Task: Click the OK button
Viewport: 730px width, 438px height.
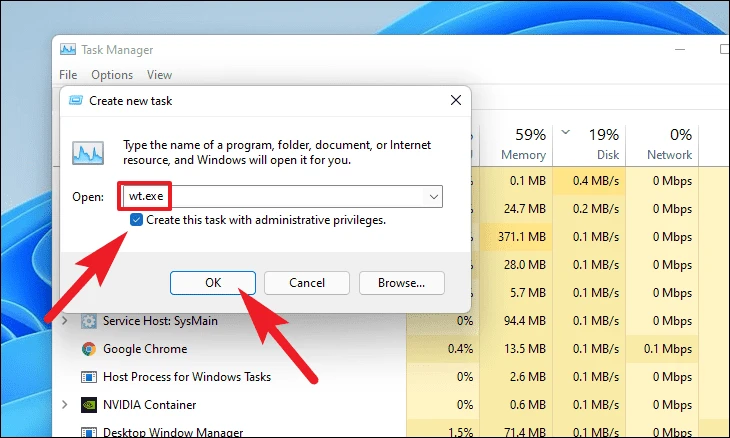Action: [x=213, y=283]
